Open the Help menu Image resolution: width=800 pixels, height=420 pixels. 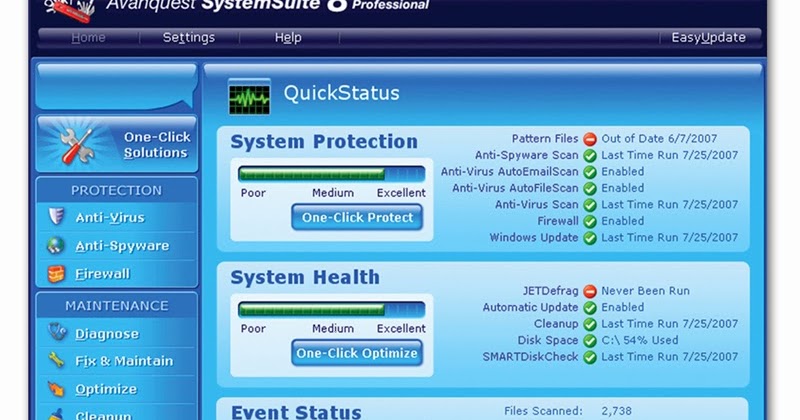tap(288, 38)
